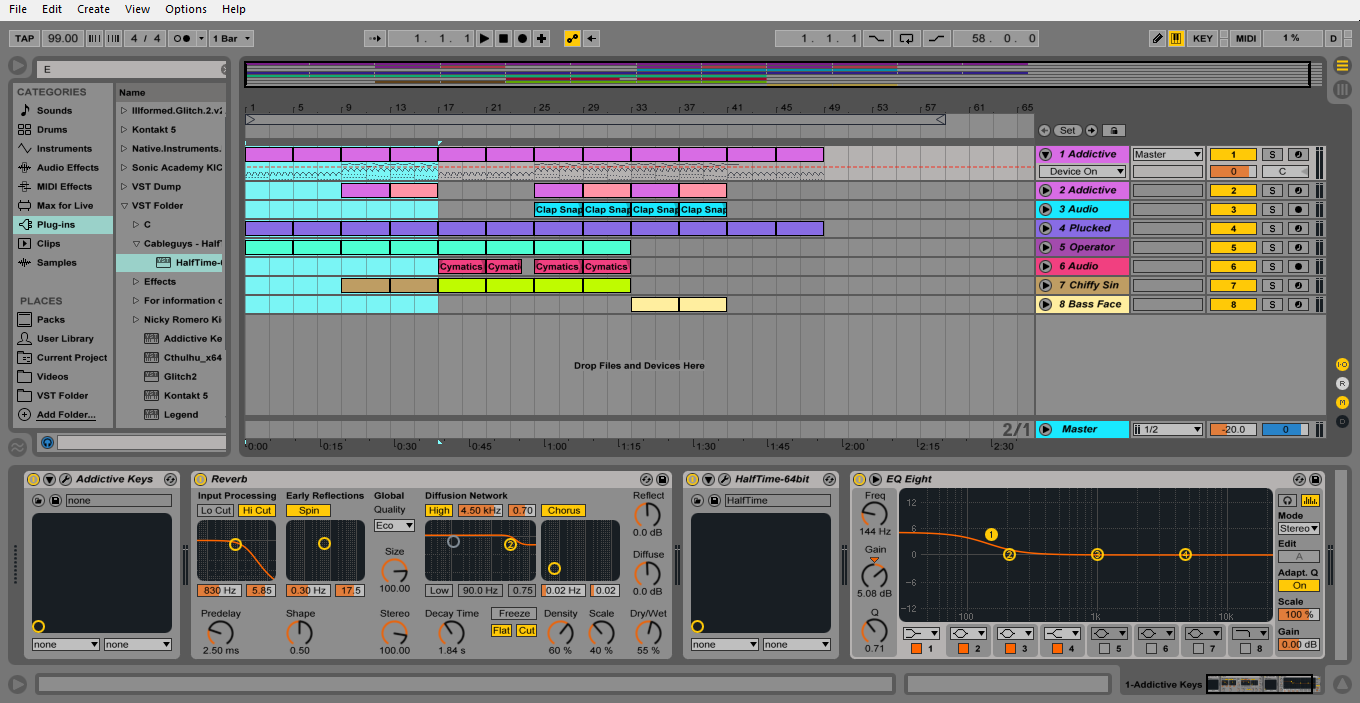Toggle Draw Mode pencil icon
The width and height of the screenshot is (1360, 703).
[x=1157, y=38]
